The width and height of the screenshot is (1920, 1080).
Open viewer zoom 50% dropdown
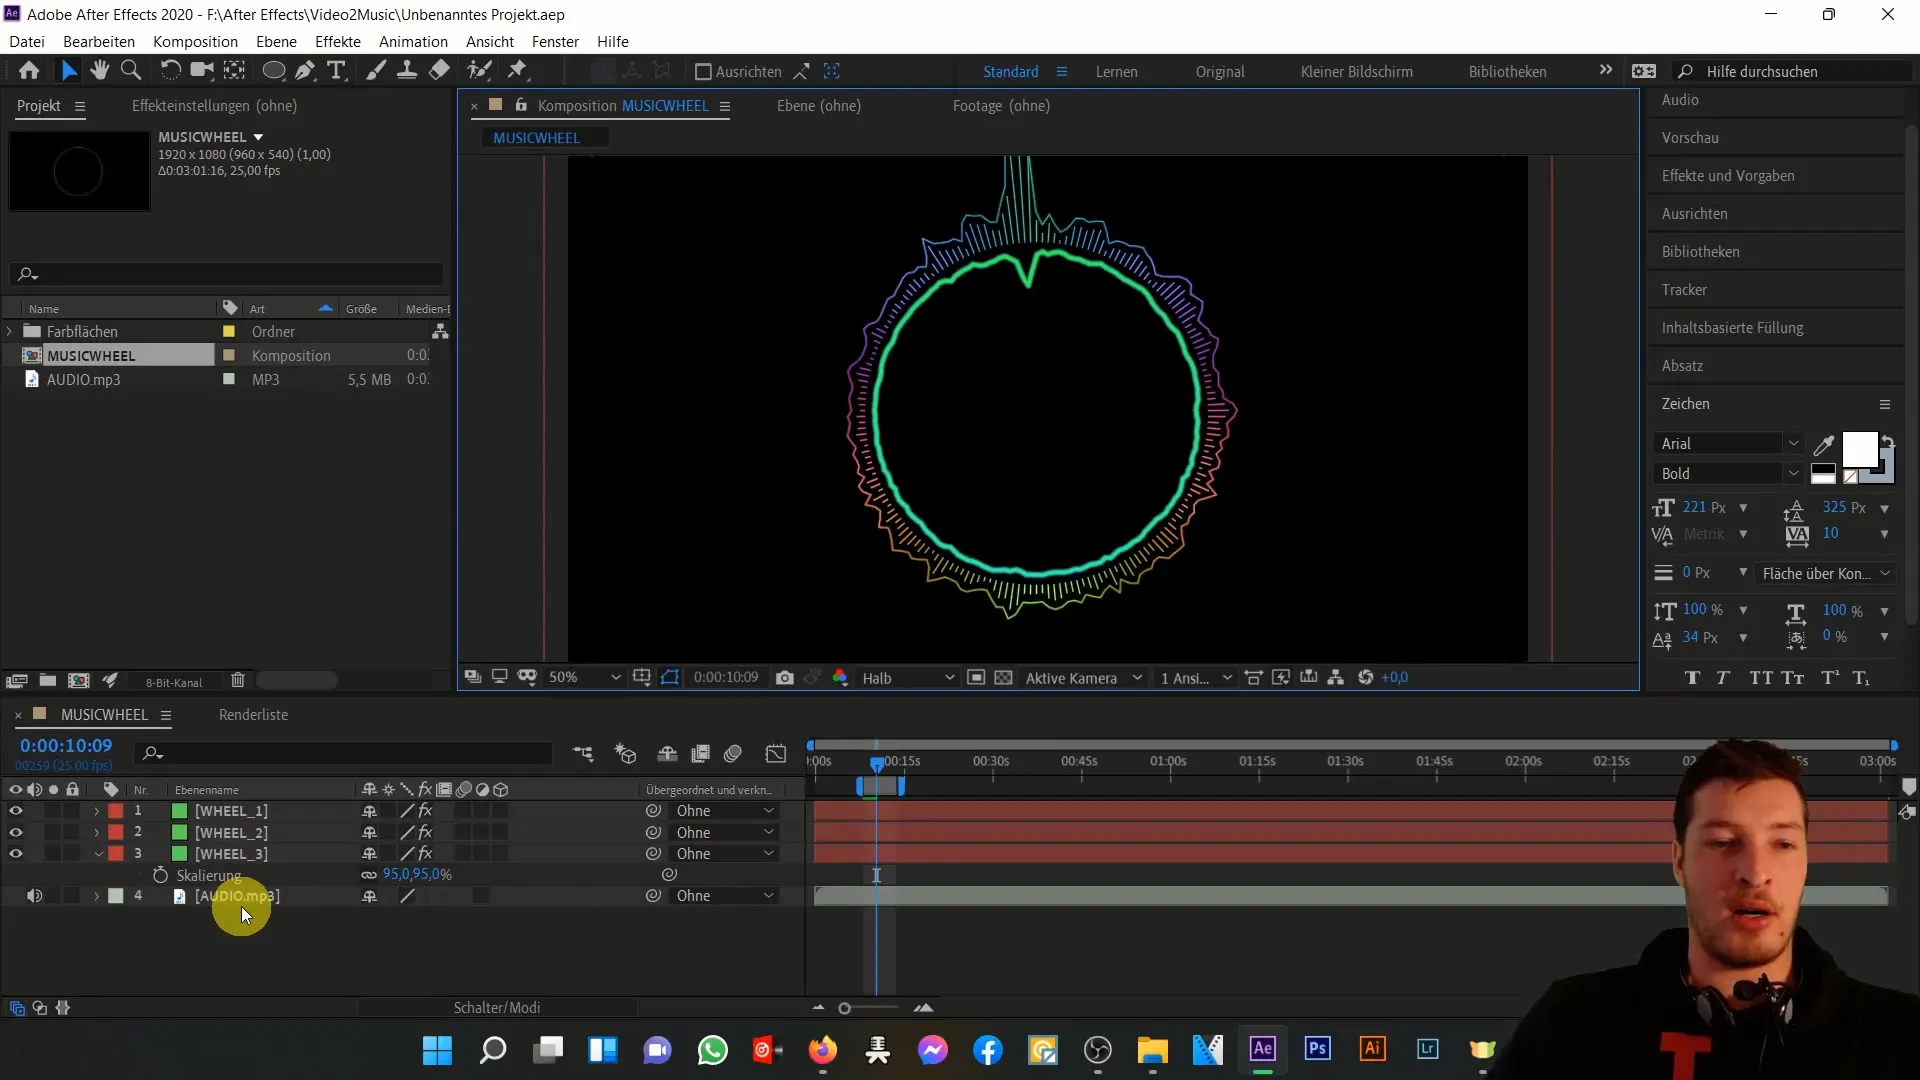[585, 678]
